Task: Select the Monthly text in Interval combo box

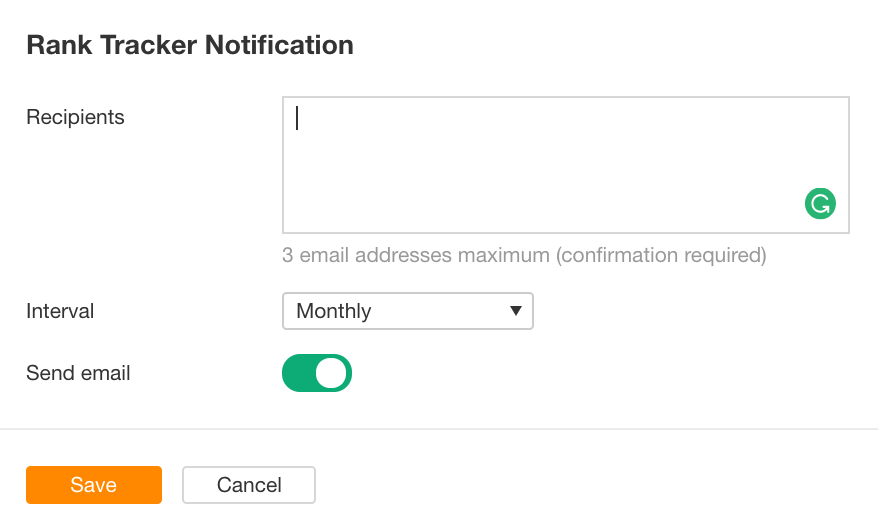Action: [334, 311]
